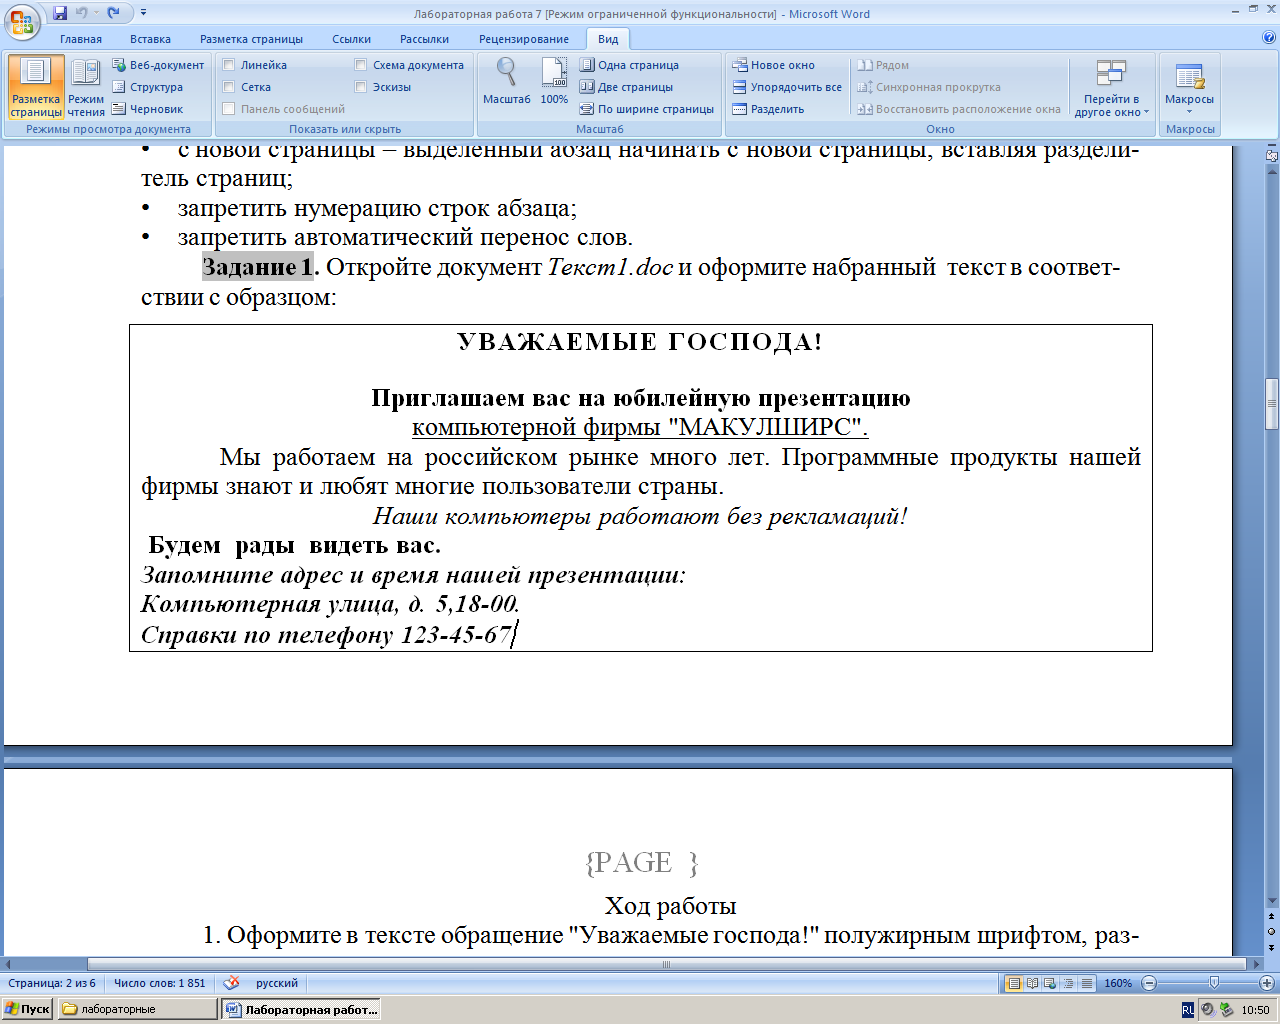This screenshot has width=1280, height=1024.
Task: Open the ribbon tab Разметка страницы
Action: [x=251, y=39]
